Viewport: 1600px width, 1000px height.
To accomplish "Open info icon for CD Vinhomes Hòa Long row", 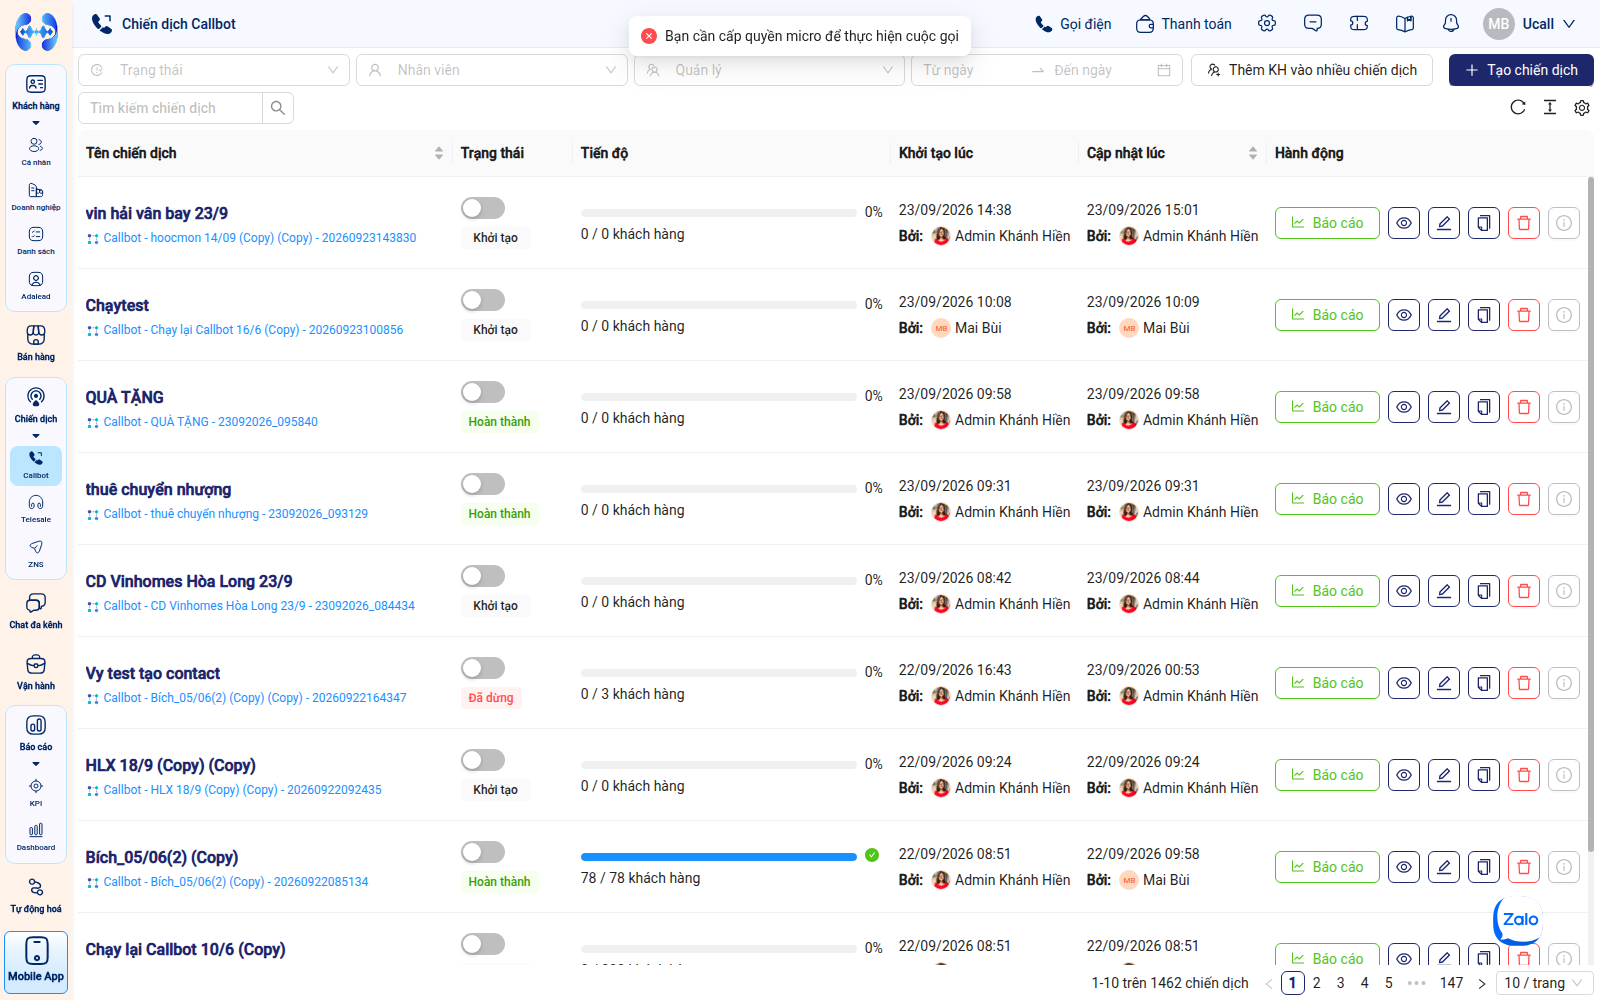I will 1564,591.
